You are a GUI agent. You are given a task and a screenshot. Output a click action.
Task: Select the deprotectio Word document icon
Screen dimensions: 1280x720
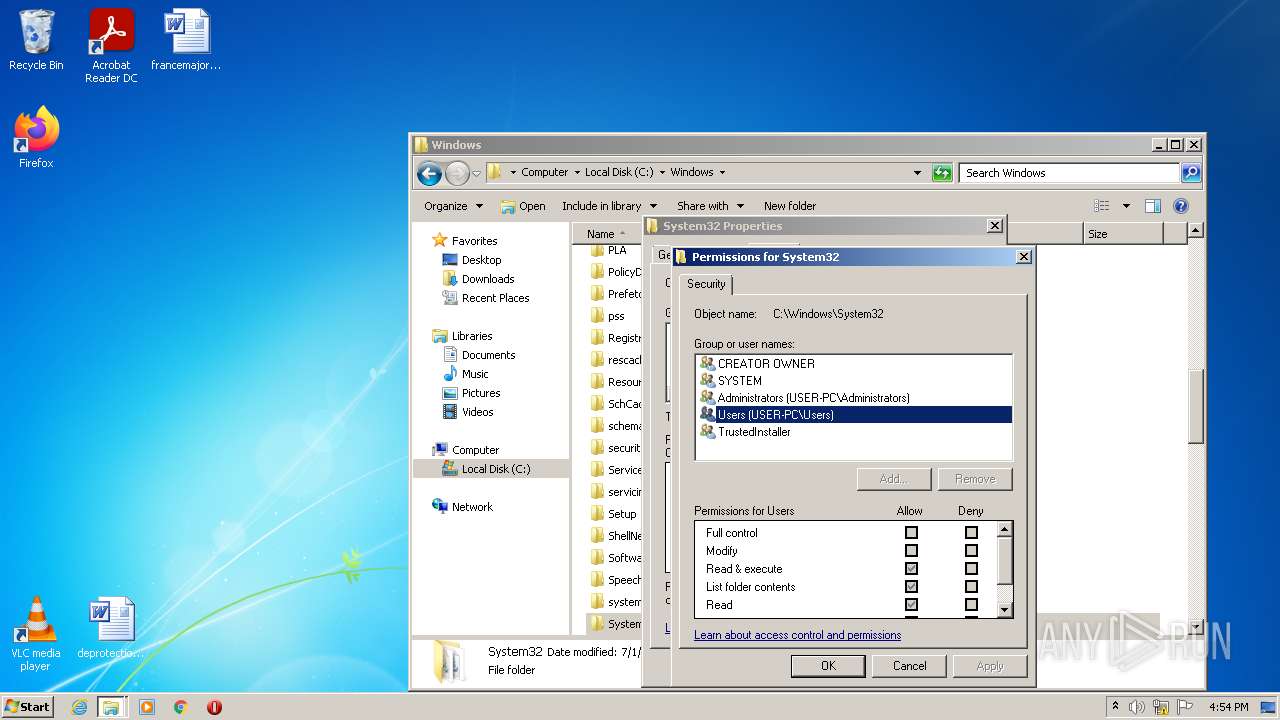pos(110,628)
